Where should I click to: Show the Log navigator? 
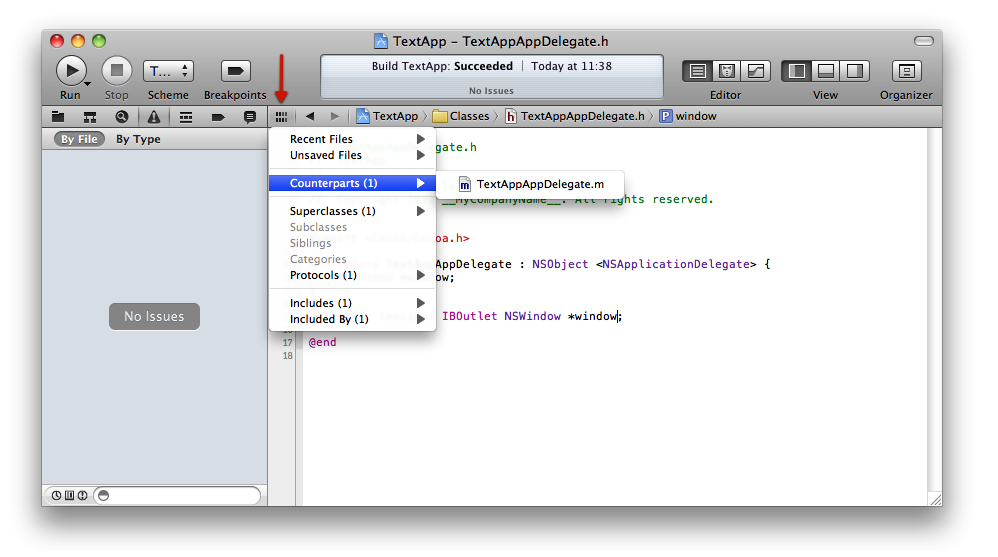coord(250,116)
